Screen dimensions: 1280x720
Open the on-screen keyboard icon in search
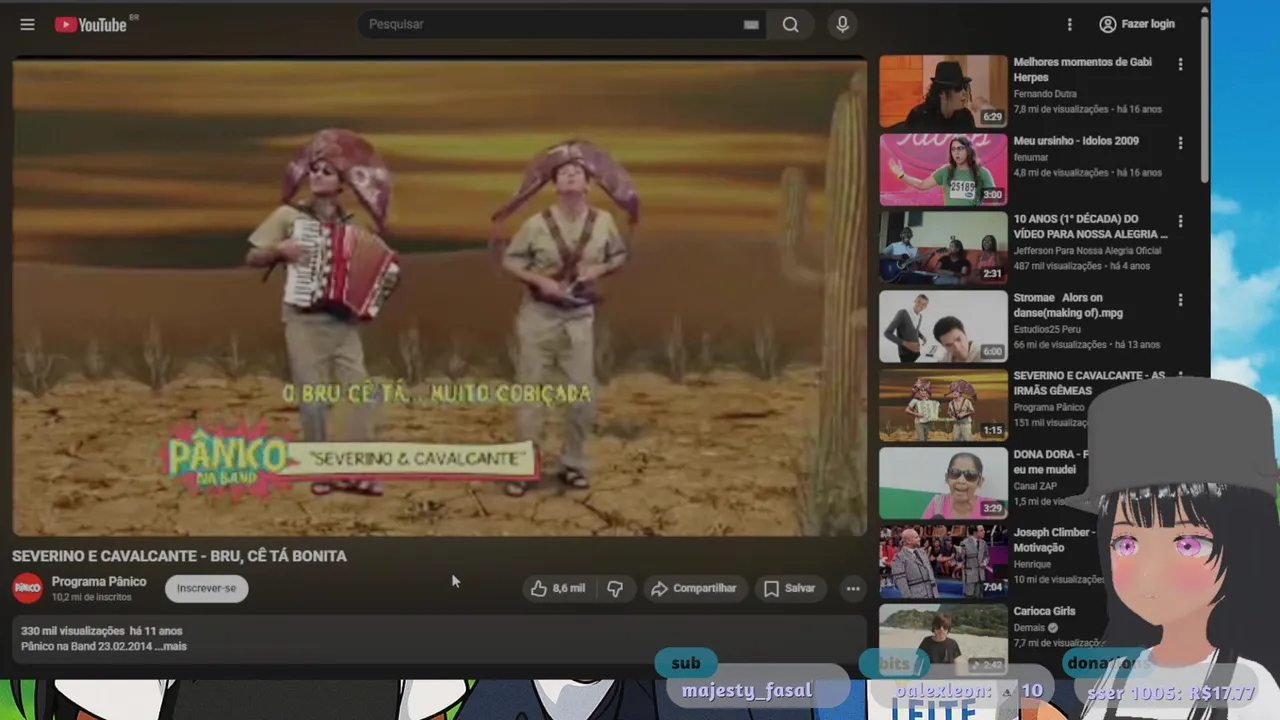(x=751, y=25)
